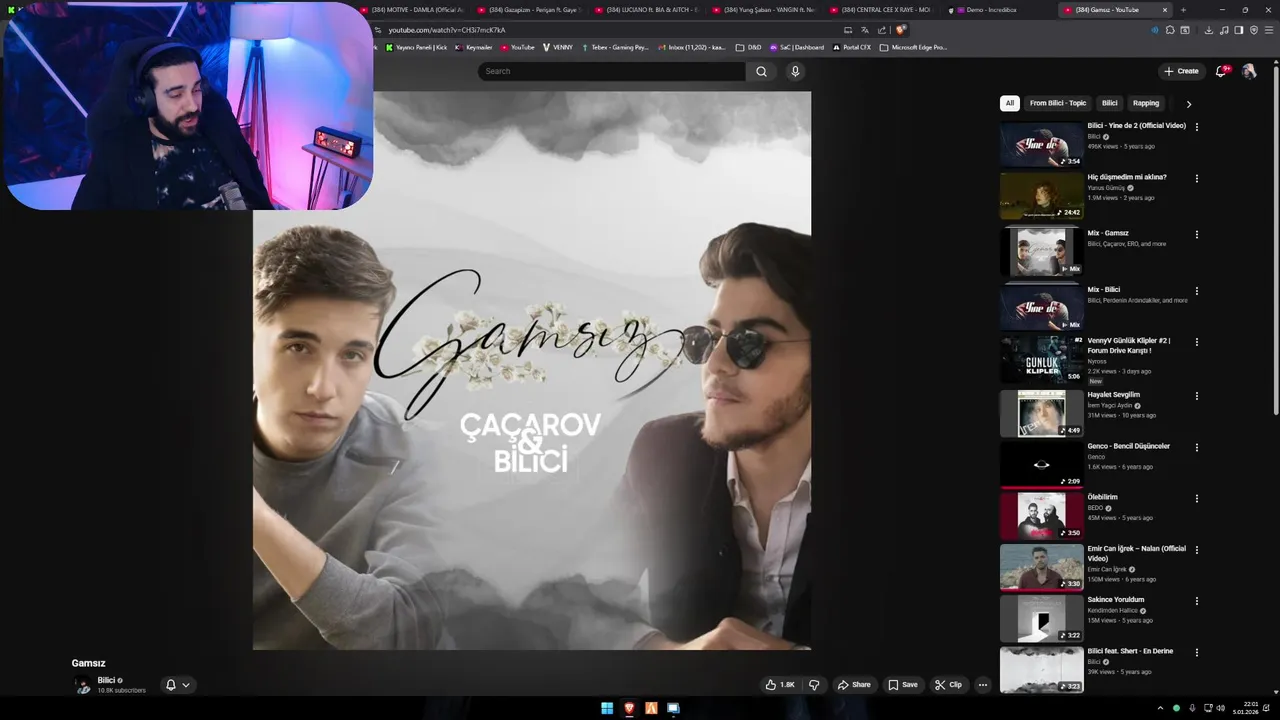The width and height of the screenshot is (1280, 720).
Task: Toggle Bilici subscription notification bell
Action: [170, 685]
